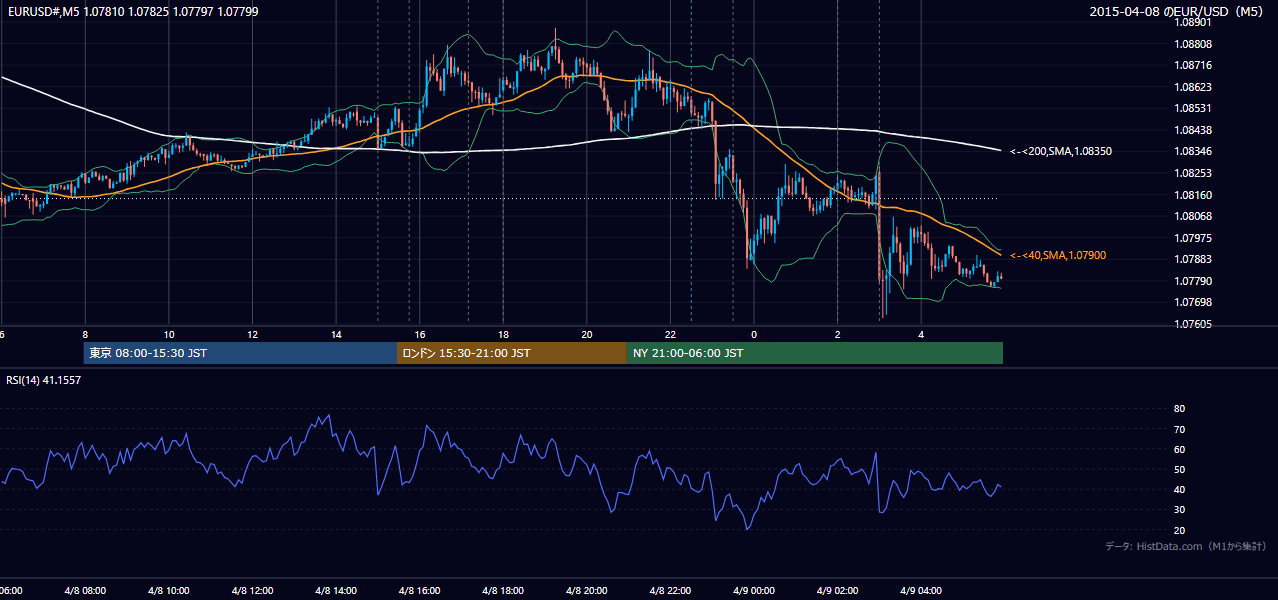This screenshot has height=600, width=1278.
Task: Click the 4/8 10:00 time axis label
Action: click(169, 590)
